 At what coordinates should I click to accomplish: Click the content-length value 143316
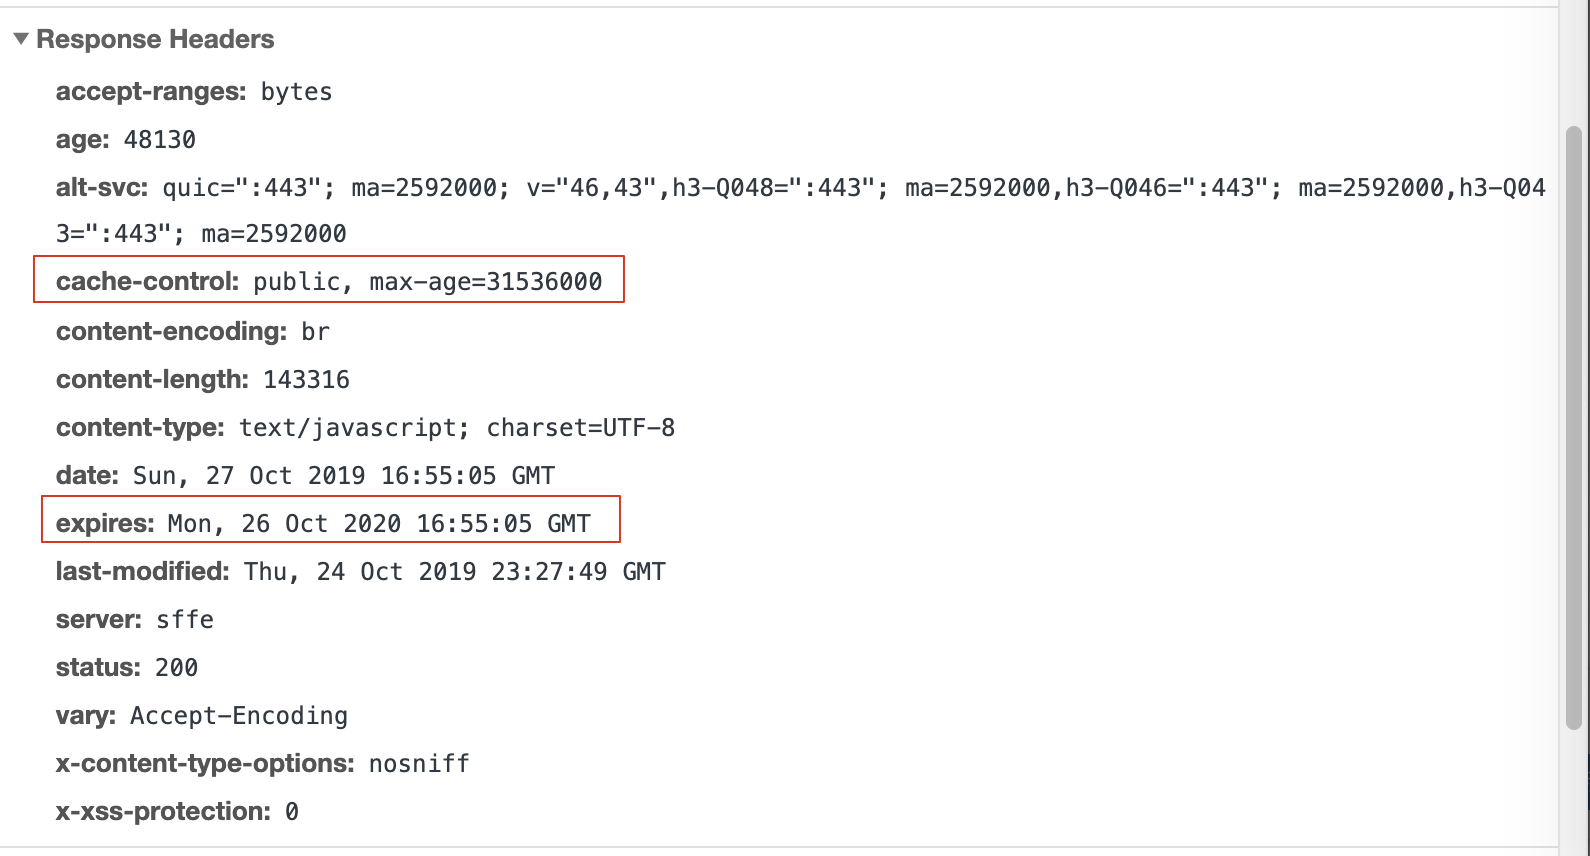pyautogui.click(x=307, y=379)
